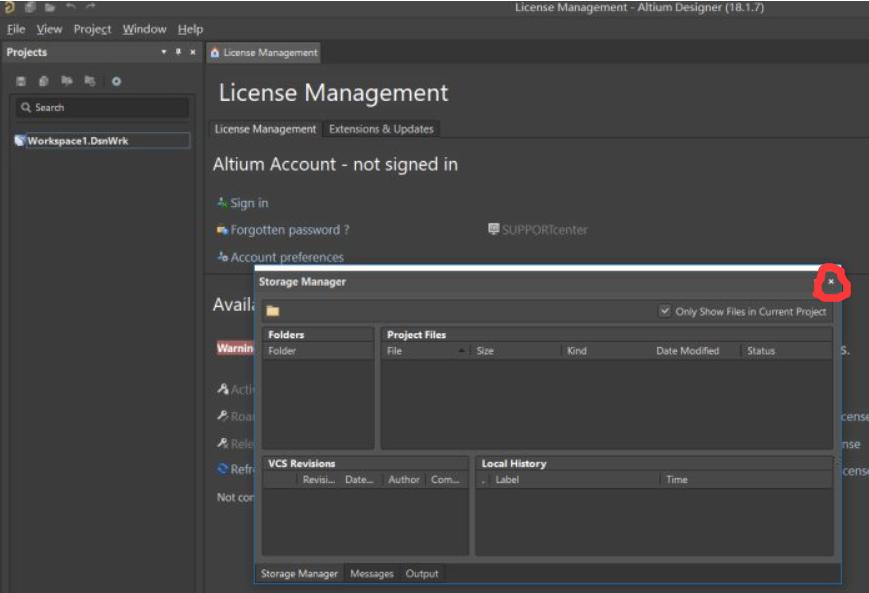Click the 'Altium Account - not signed in' heading

click(x=335, y=164)
